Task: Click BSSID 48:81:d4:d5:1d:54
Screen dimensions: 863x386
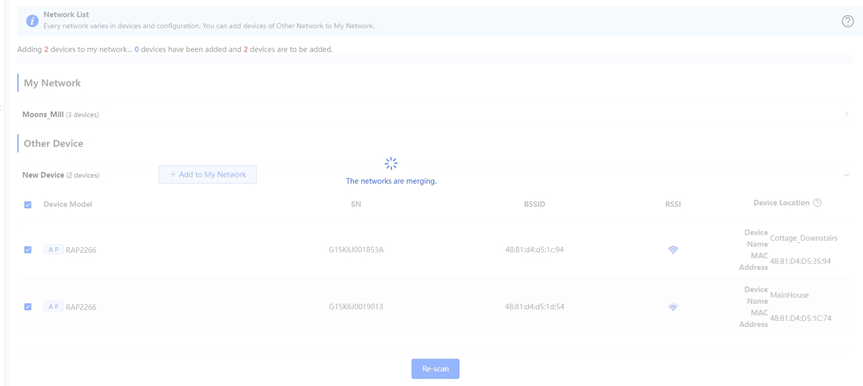Action: tap(534, 307)
